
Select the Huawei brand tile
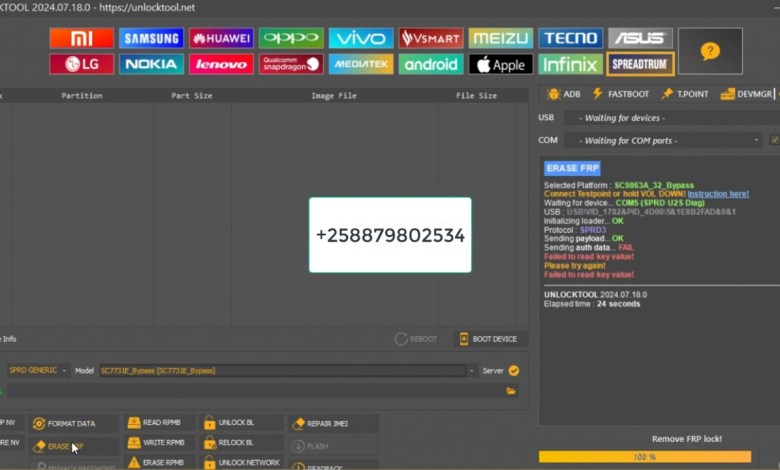click(x=221, y=38)
